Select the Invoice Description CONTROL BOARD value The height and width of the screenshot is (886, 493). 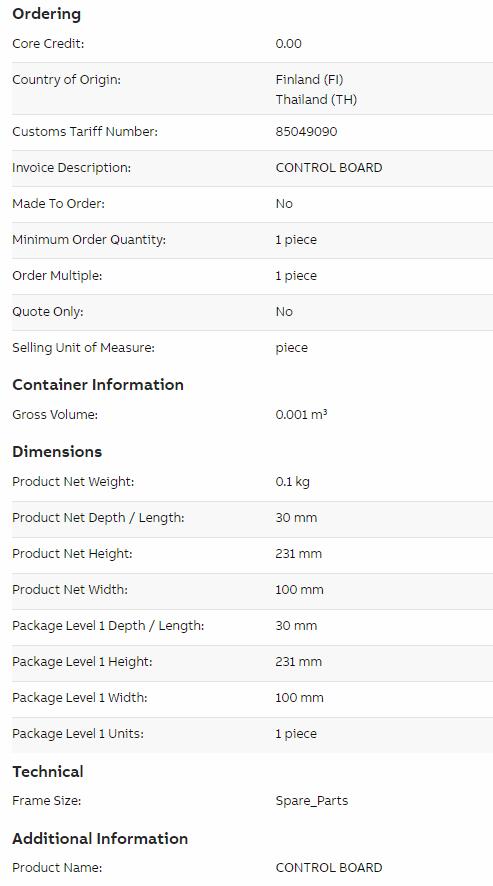[x=329, y=168]
